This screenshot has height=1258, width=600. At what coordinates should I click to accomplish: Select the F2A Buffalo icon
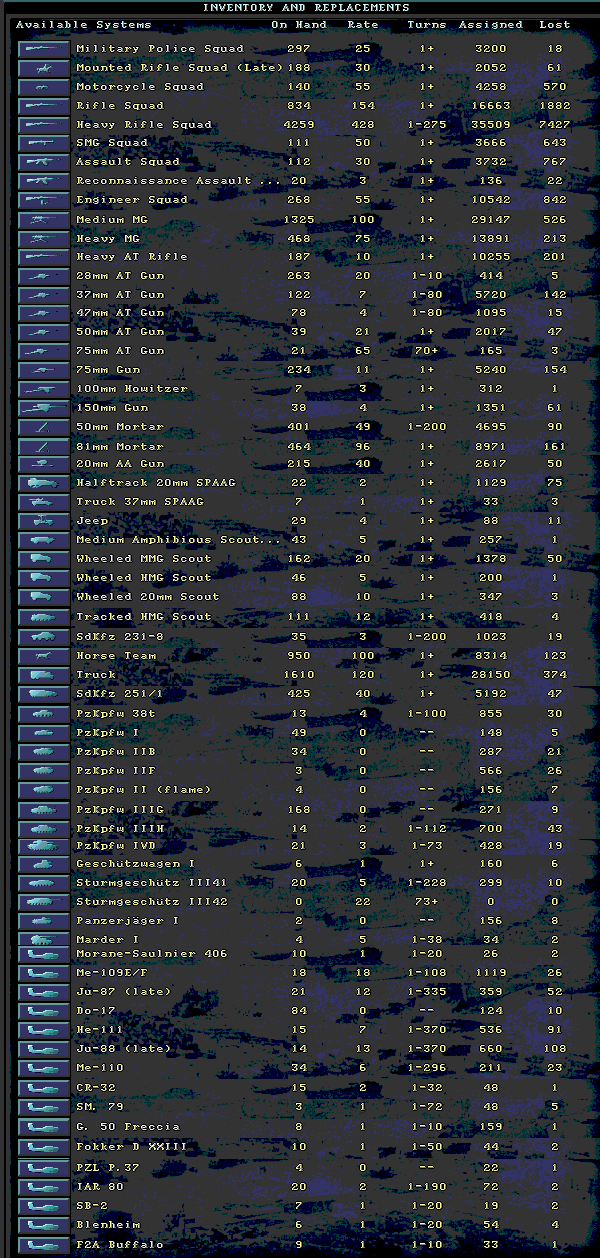click(x=44, y=1245)
